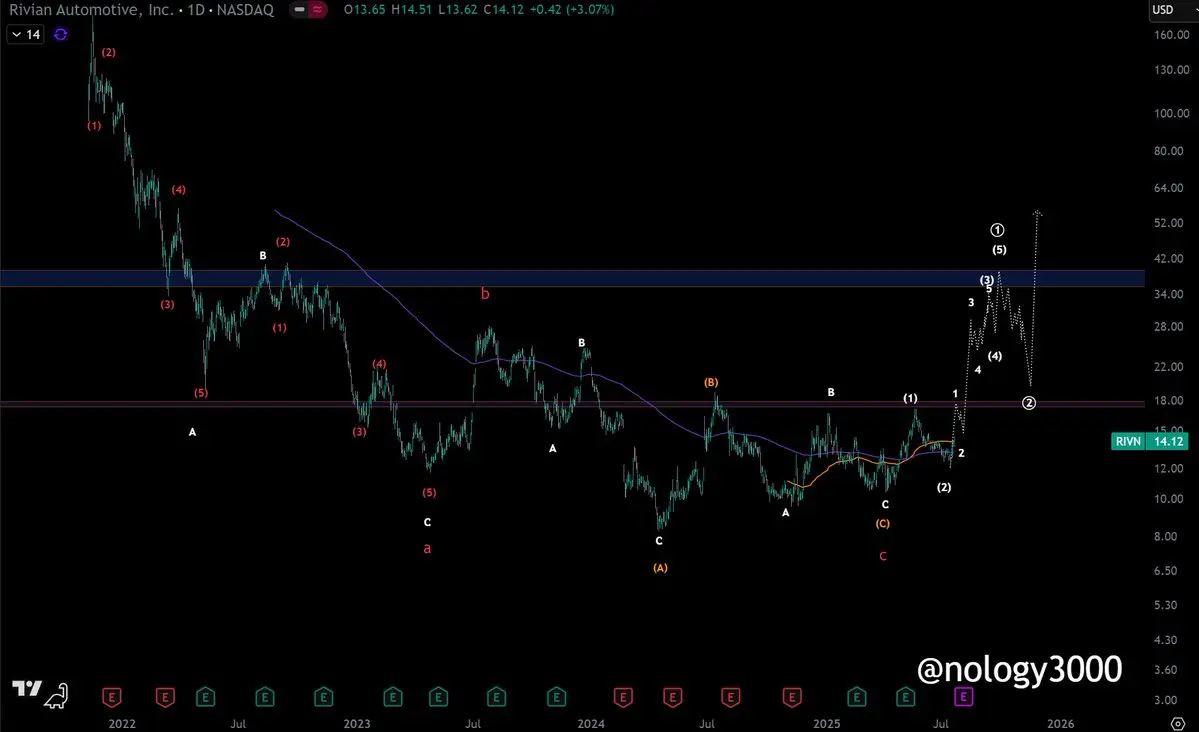This screenshot has width=1199, height=732.
Task: Collapse the indicator legend showing 14
Action: [x=25, y=34]
